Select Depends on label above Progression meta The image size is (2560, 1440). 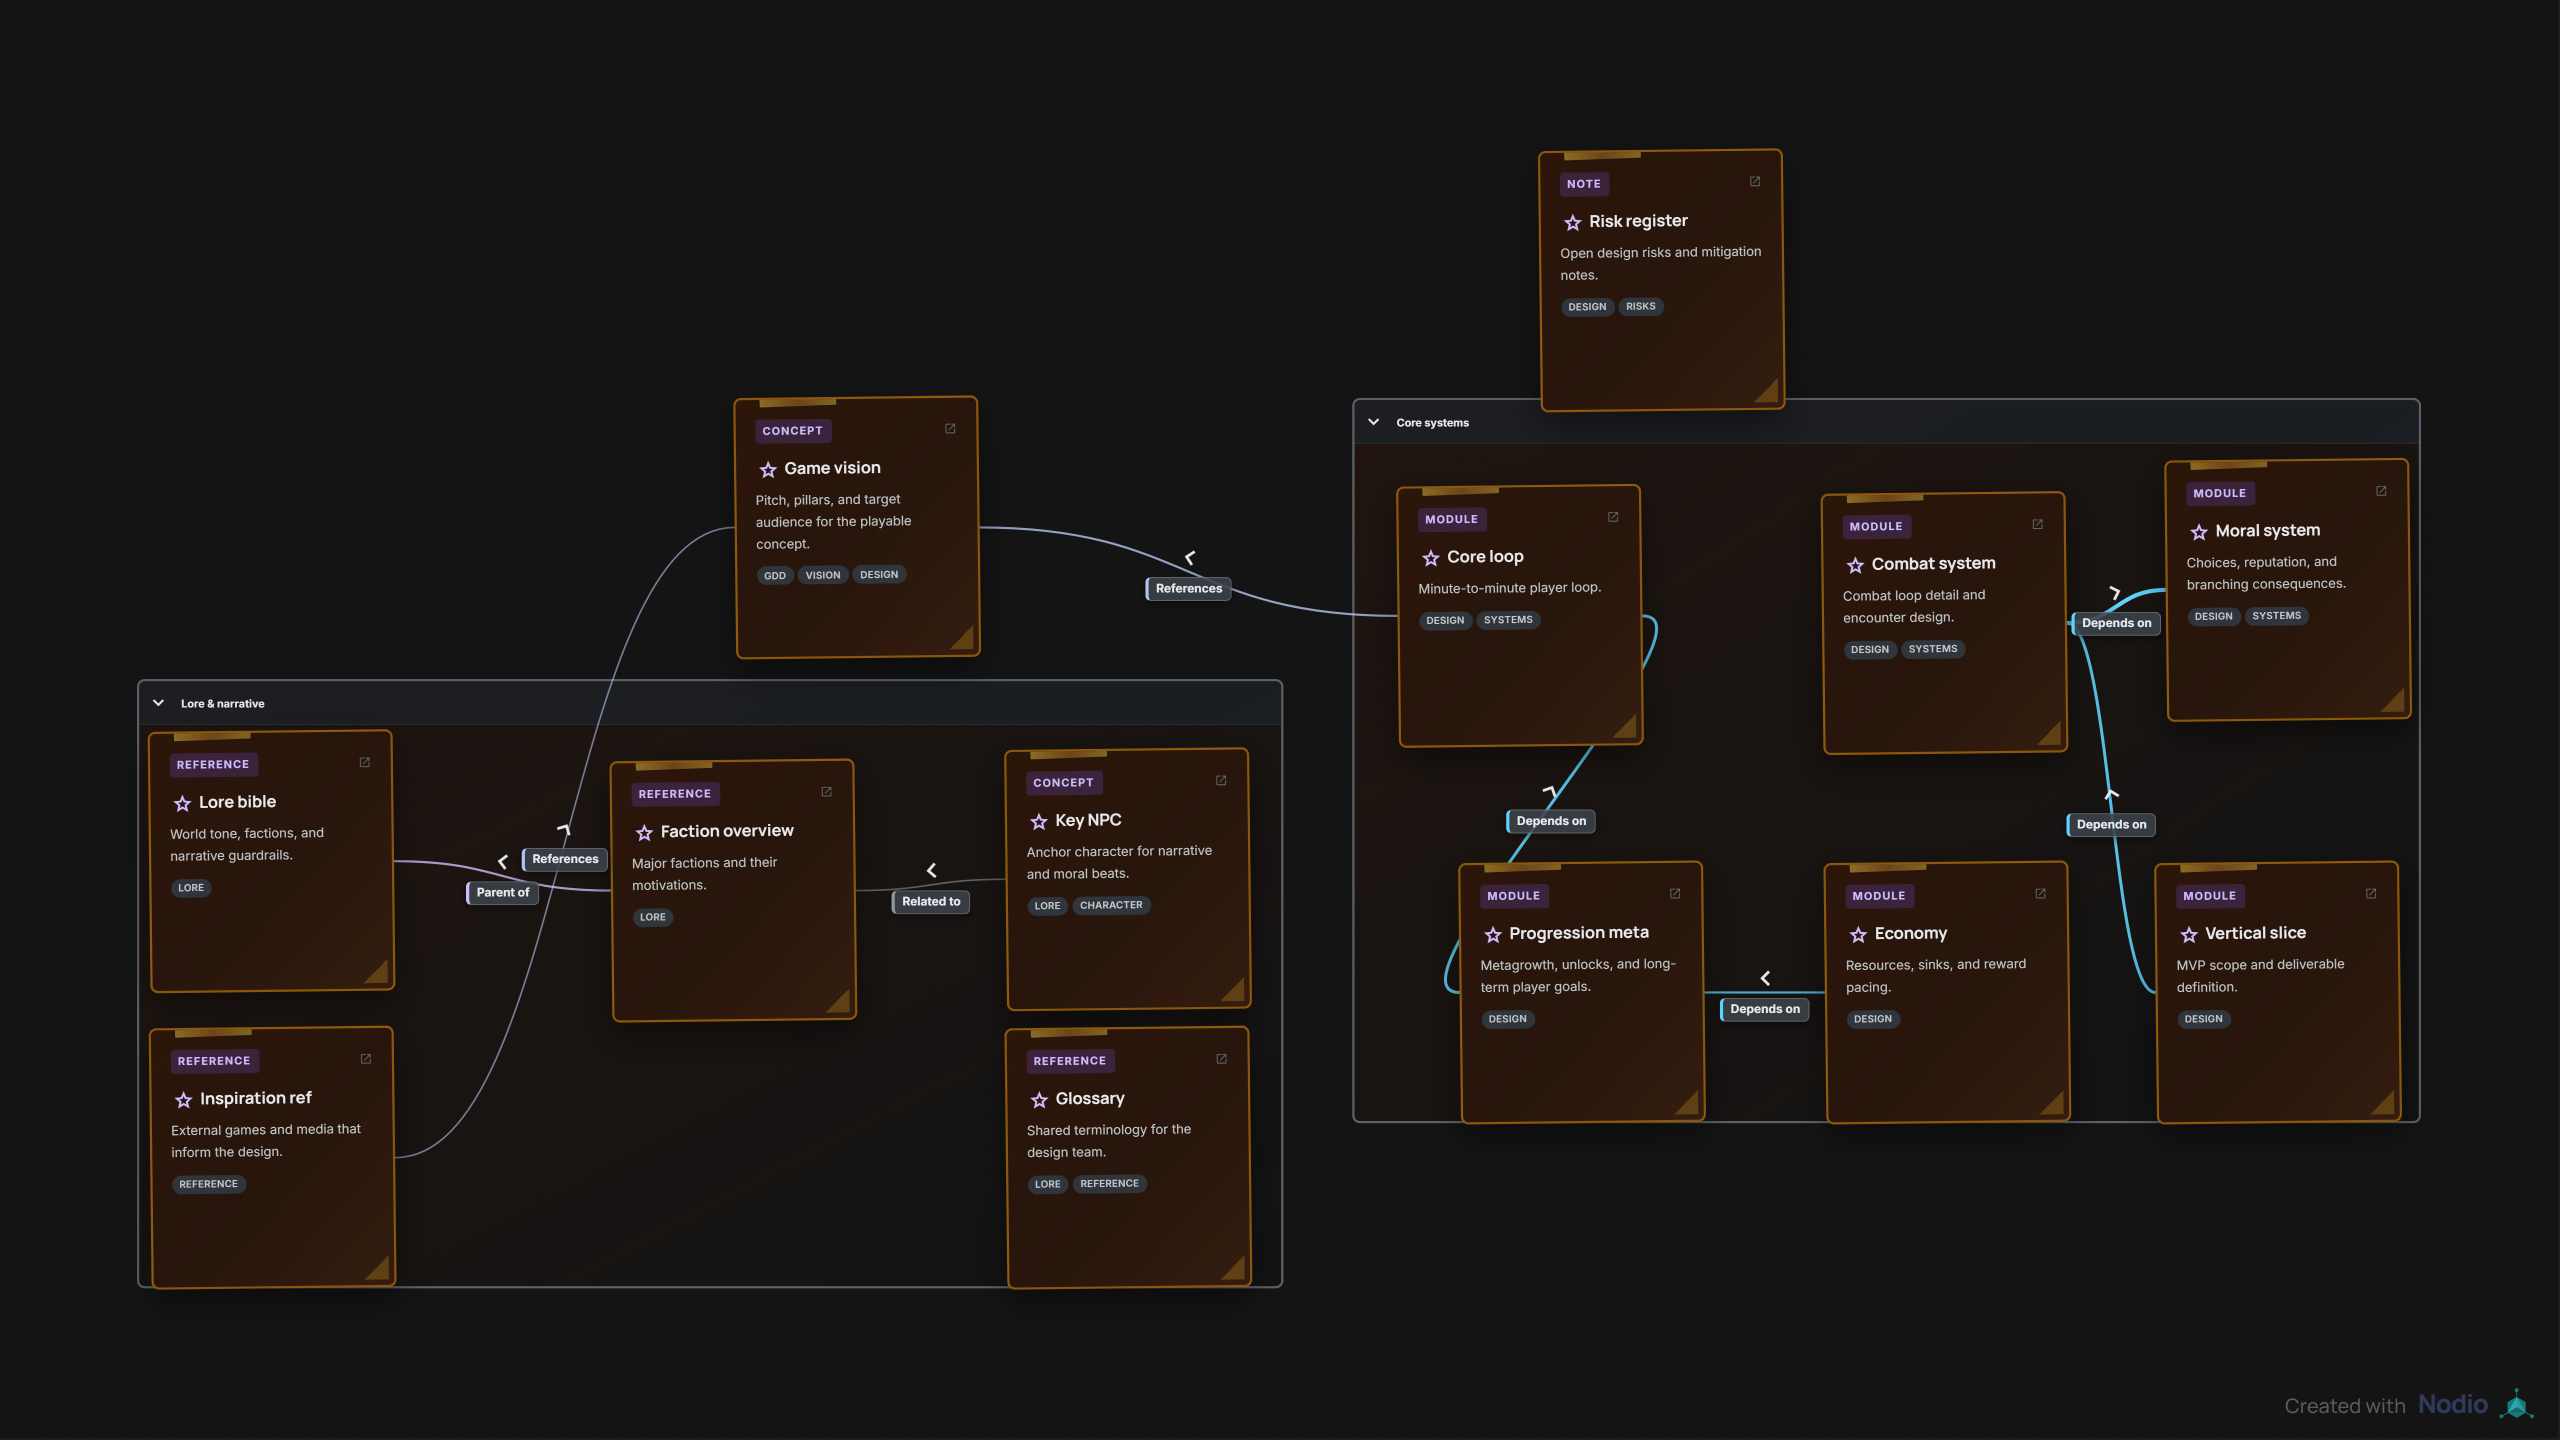[1550, 822]
